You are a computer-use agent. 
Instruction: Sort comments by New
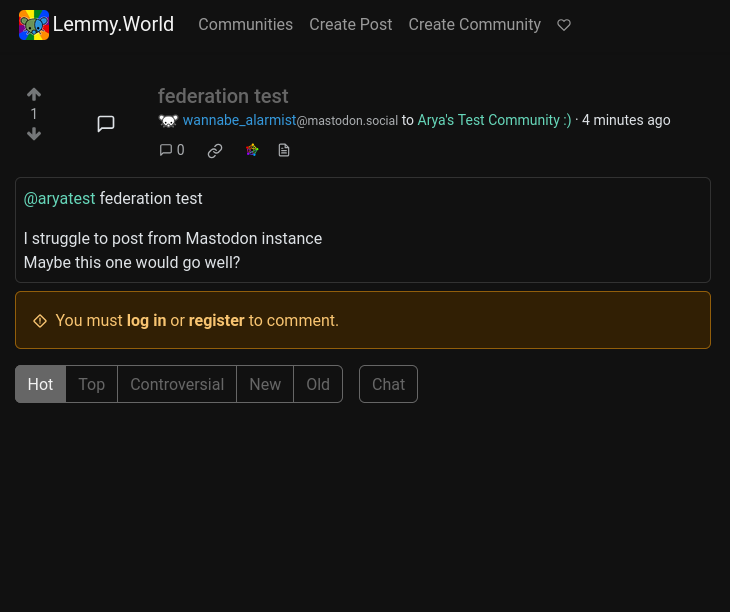click(x=265, y=384)
